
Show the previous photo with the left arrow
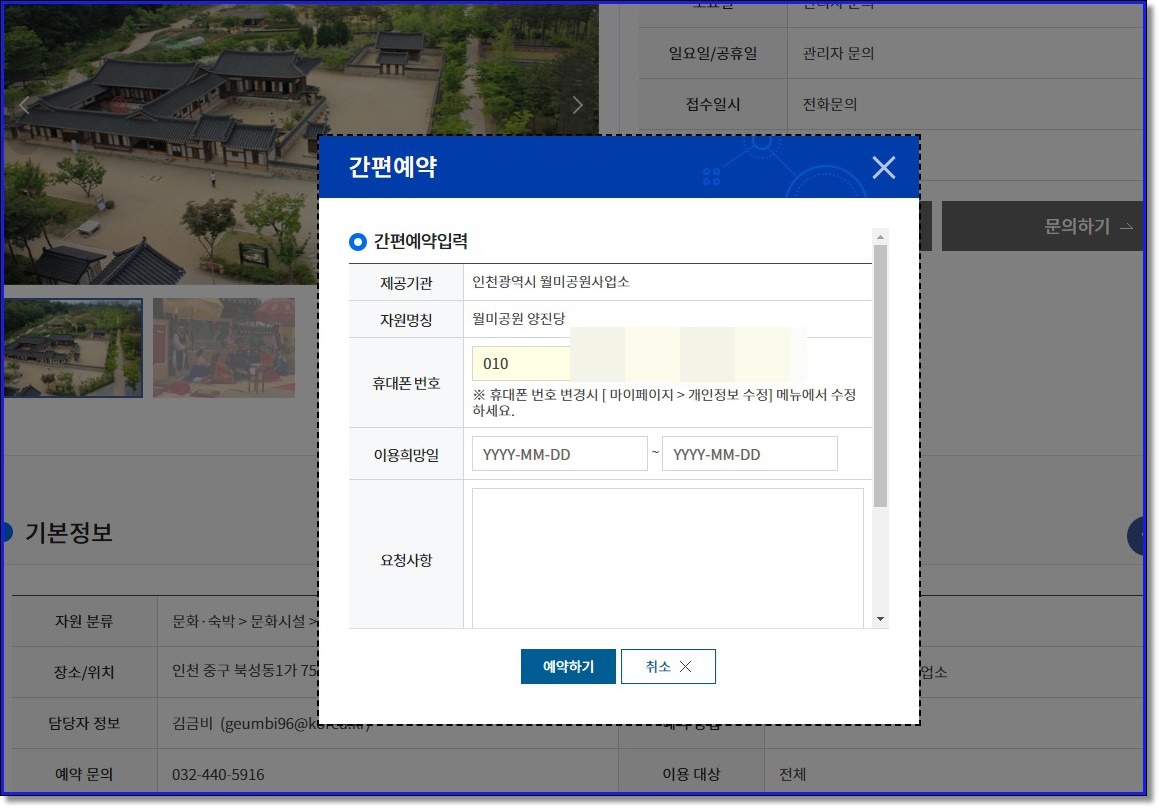24,106
